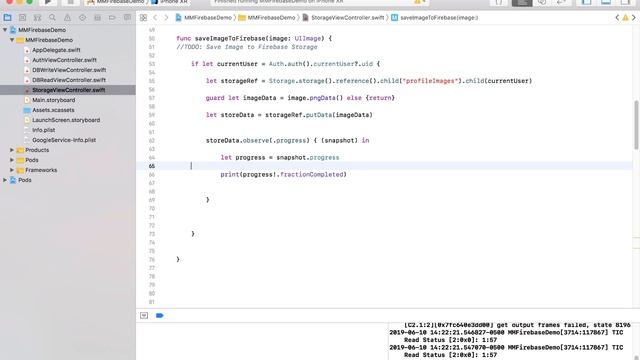Click the Products folder label
This screenshot has height=360, width=640.
(37, 150)
